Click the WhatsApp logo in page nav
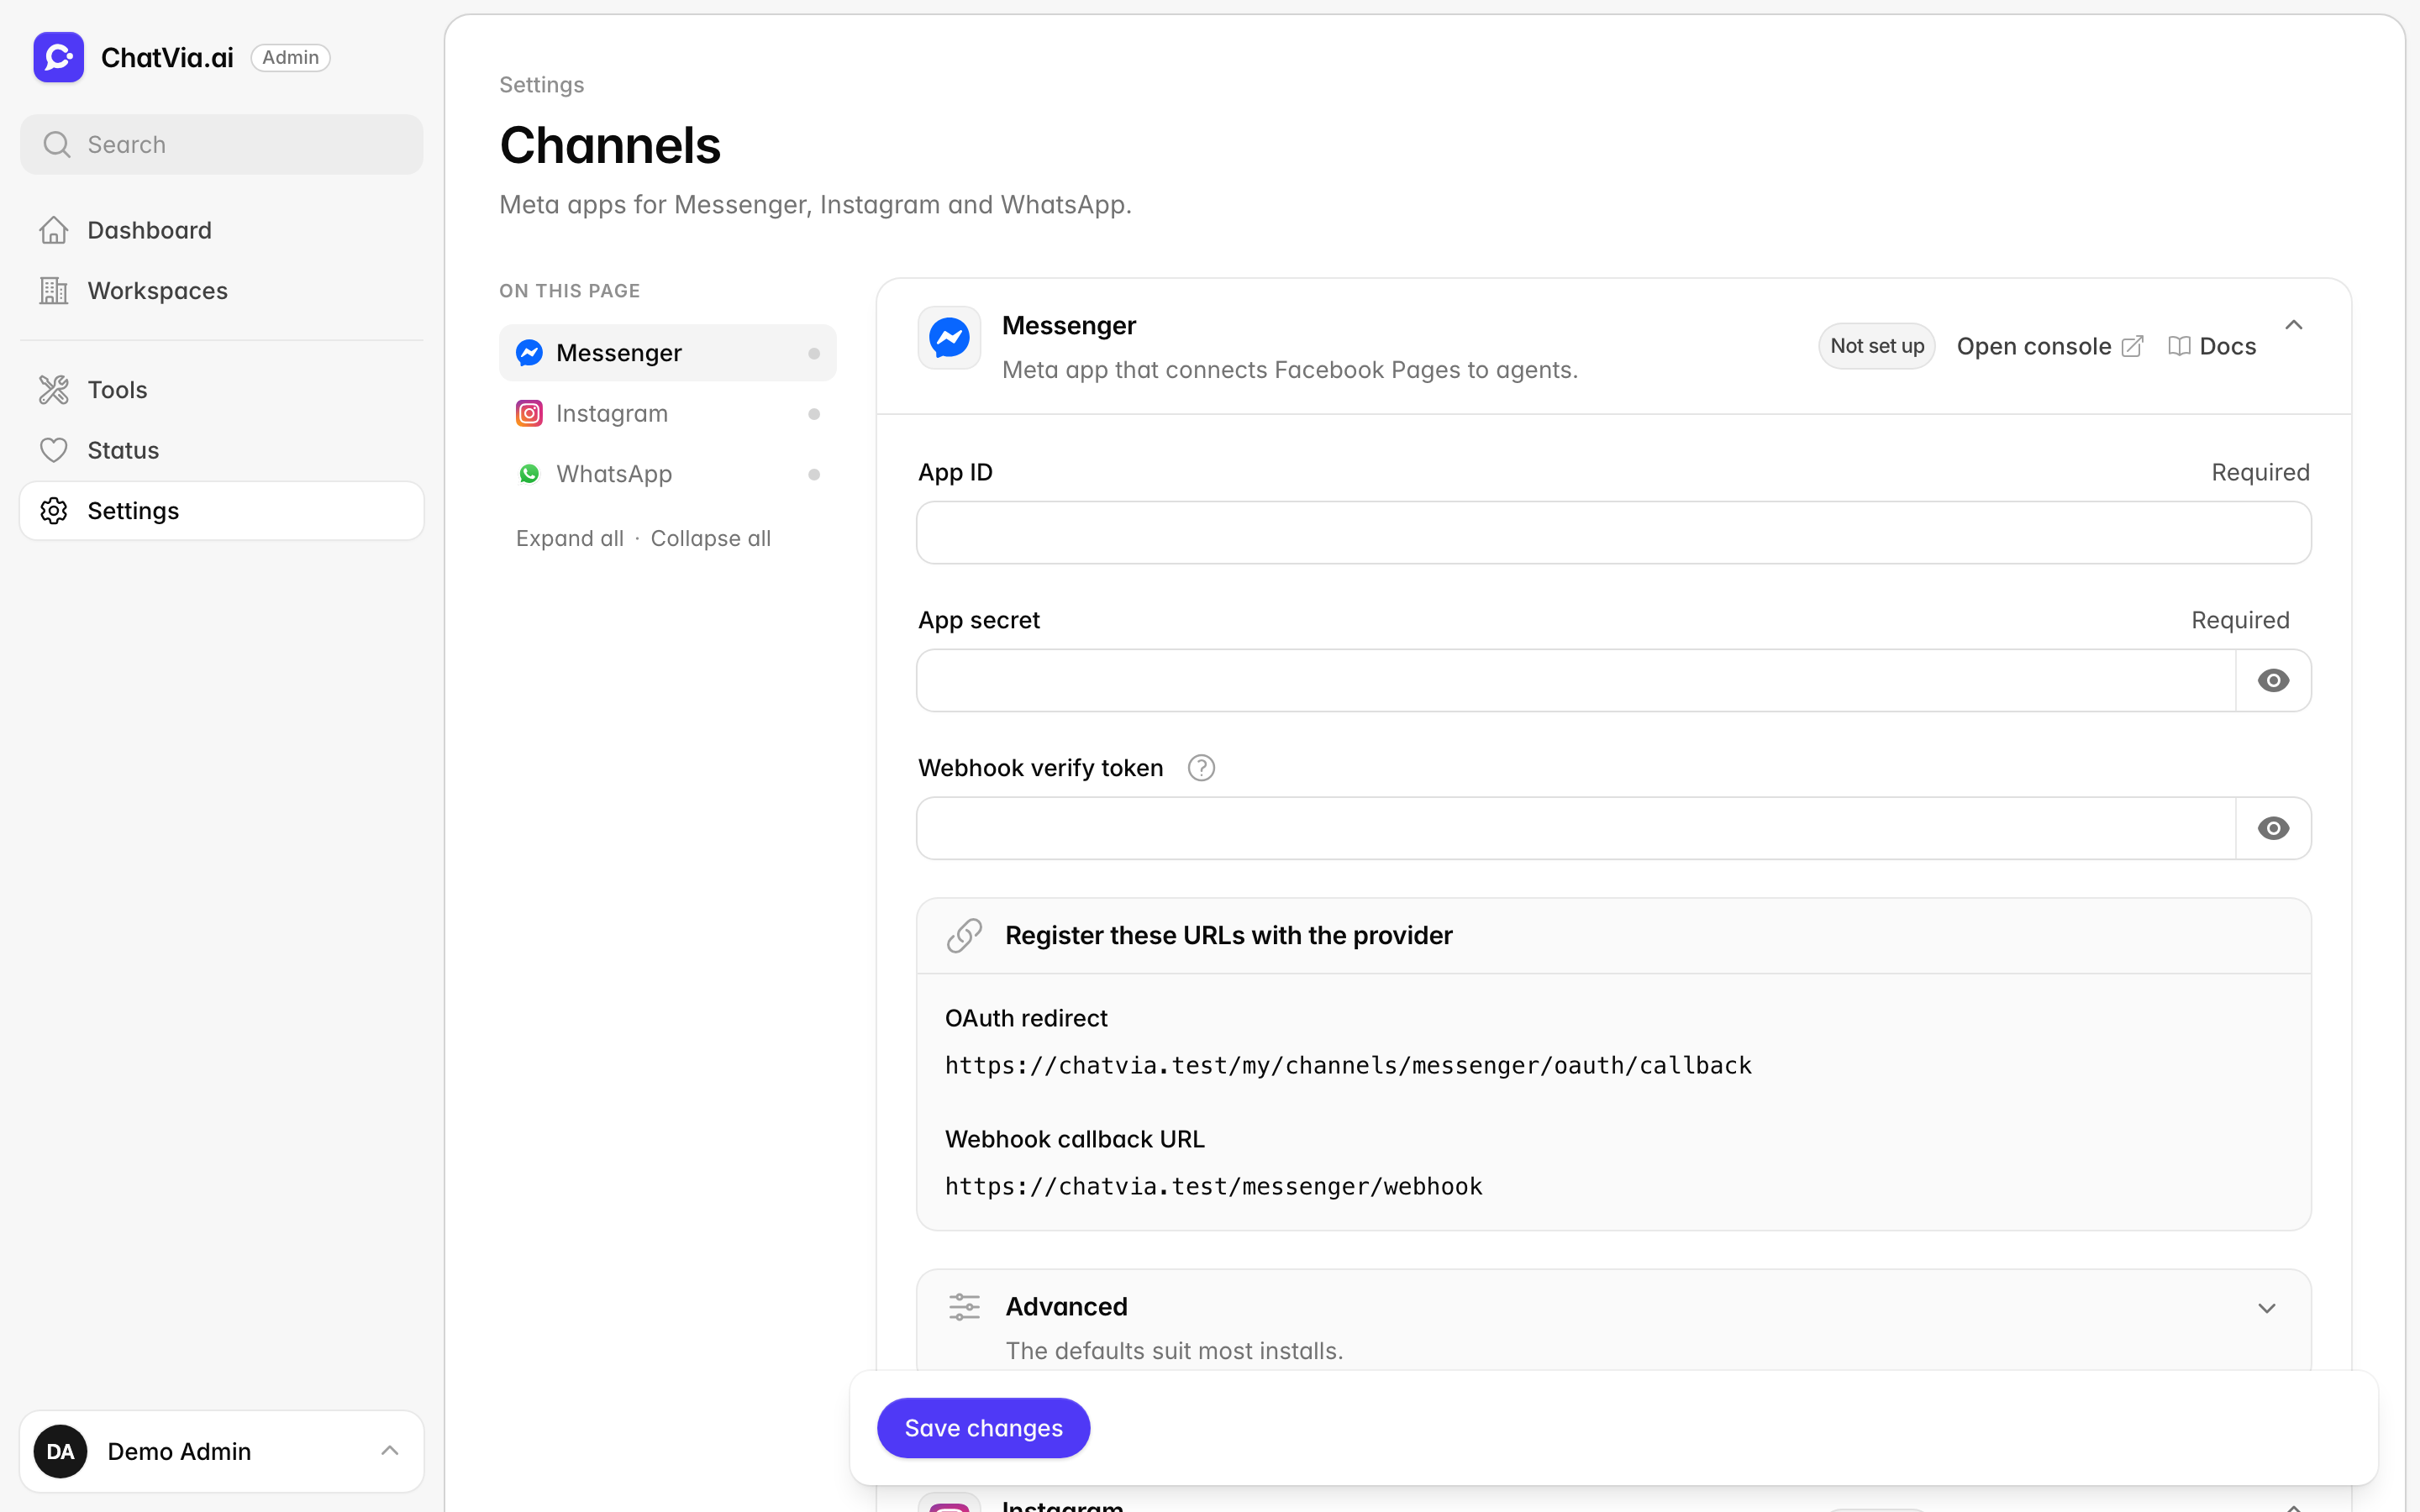The width and height of the screenshot is (2420, 1512). click(529, 474)
